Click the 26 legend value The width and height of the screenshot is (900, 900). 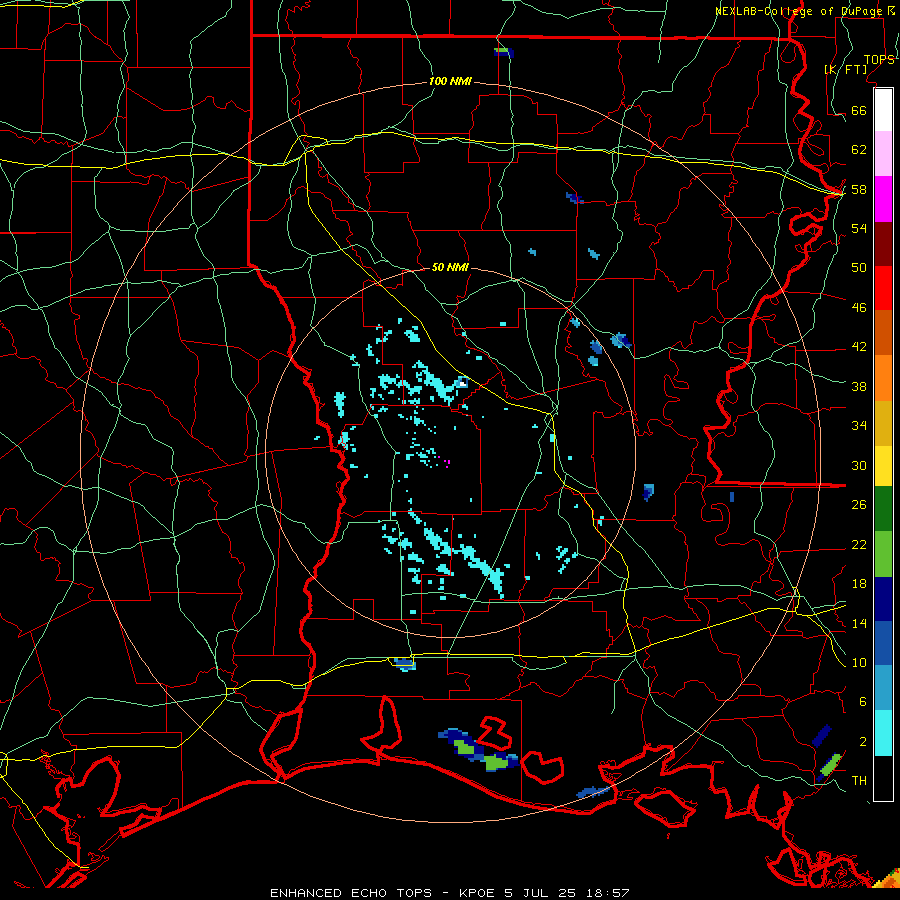coord(859,505)
